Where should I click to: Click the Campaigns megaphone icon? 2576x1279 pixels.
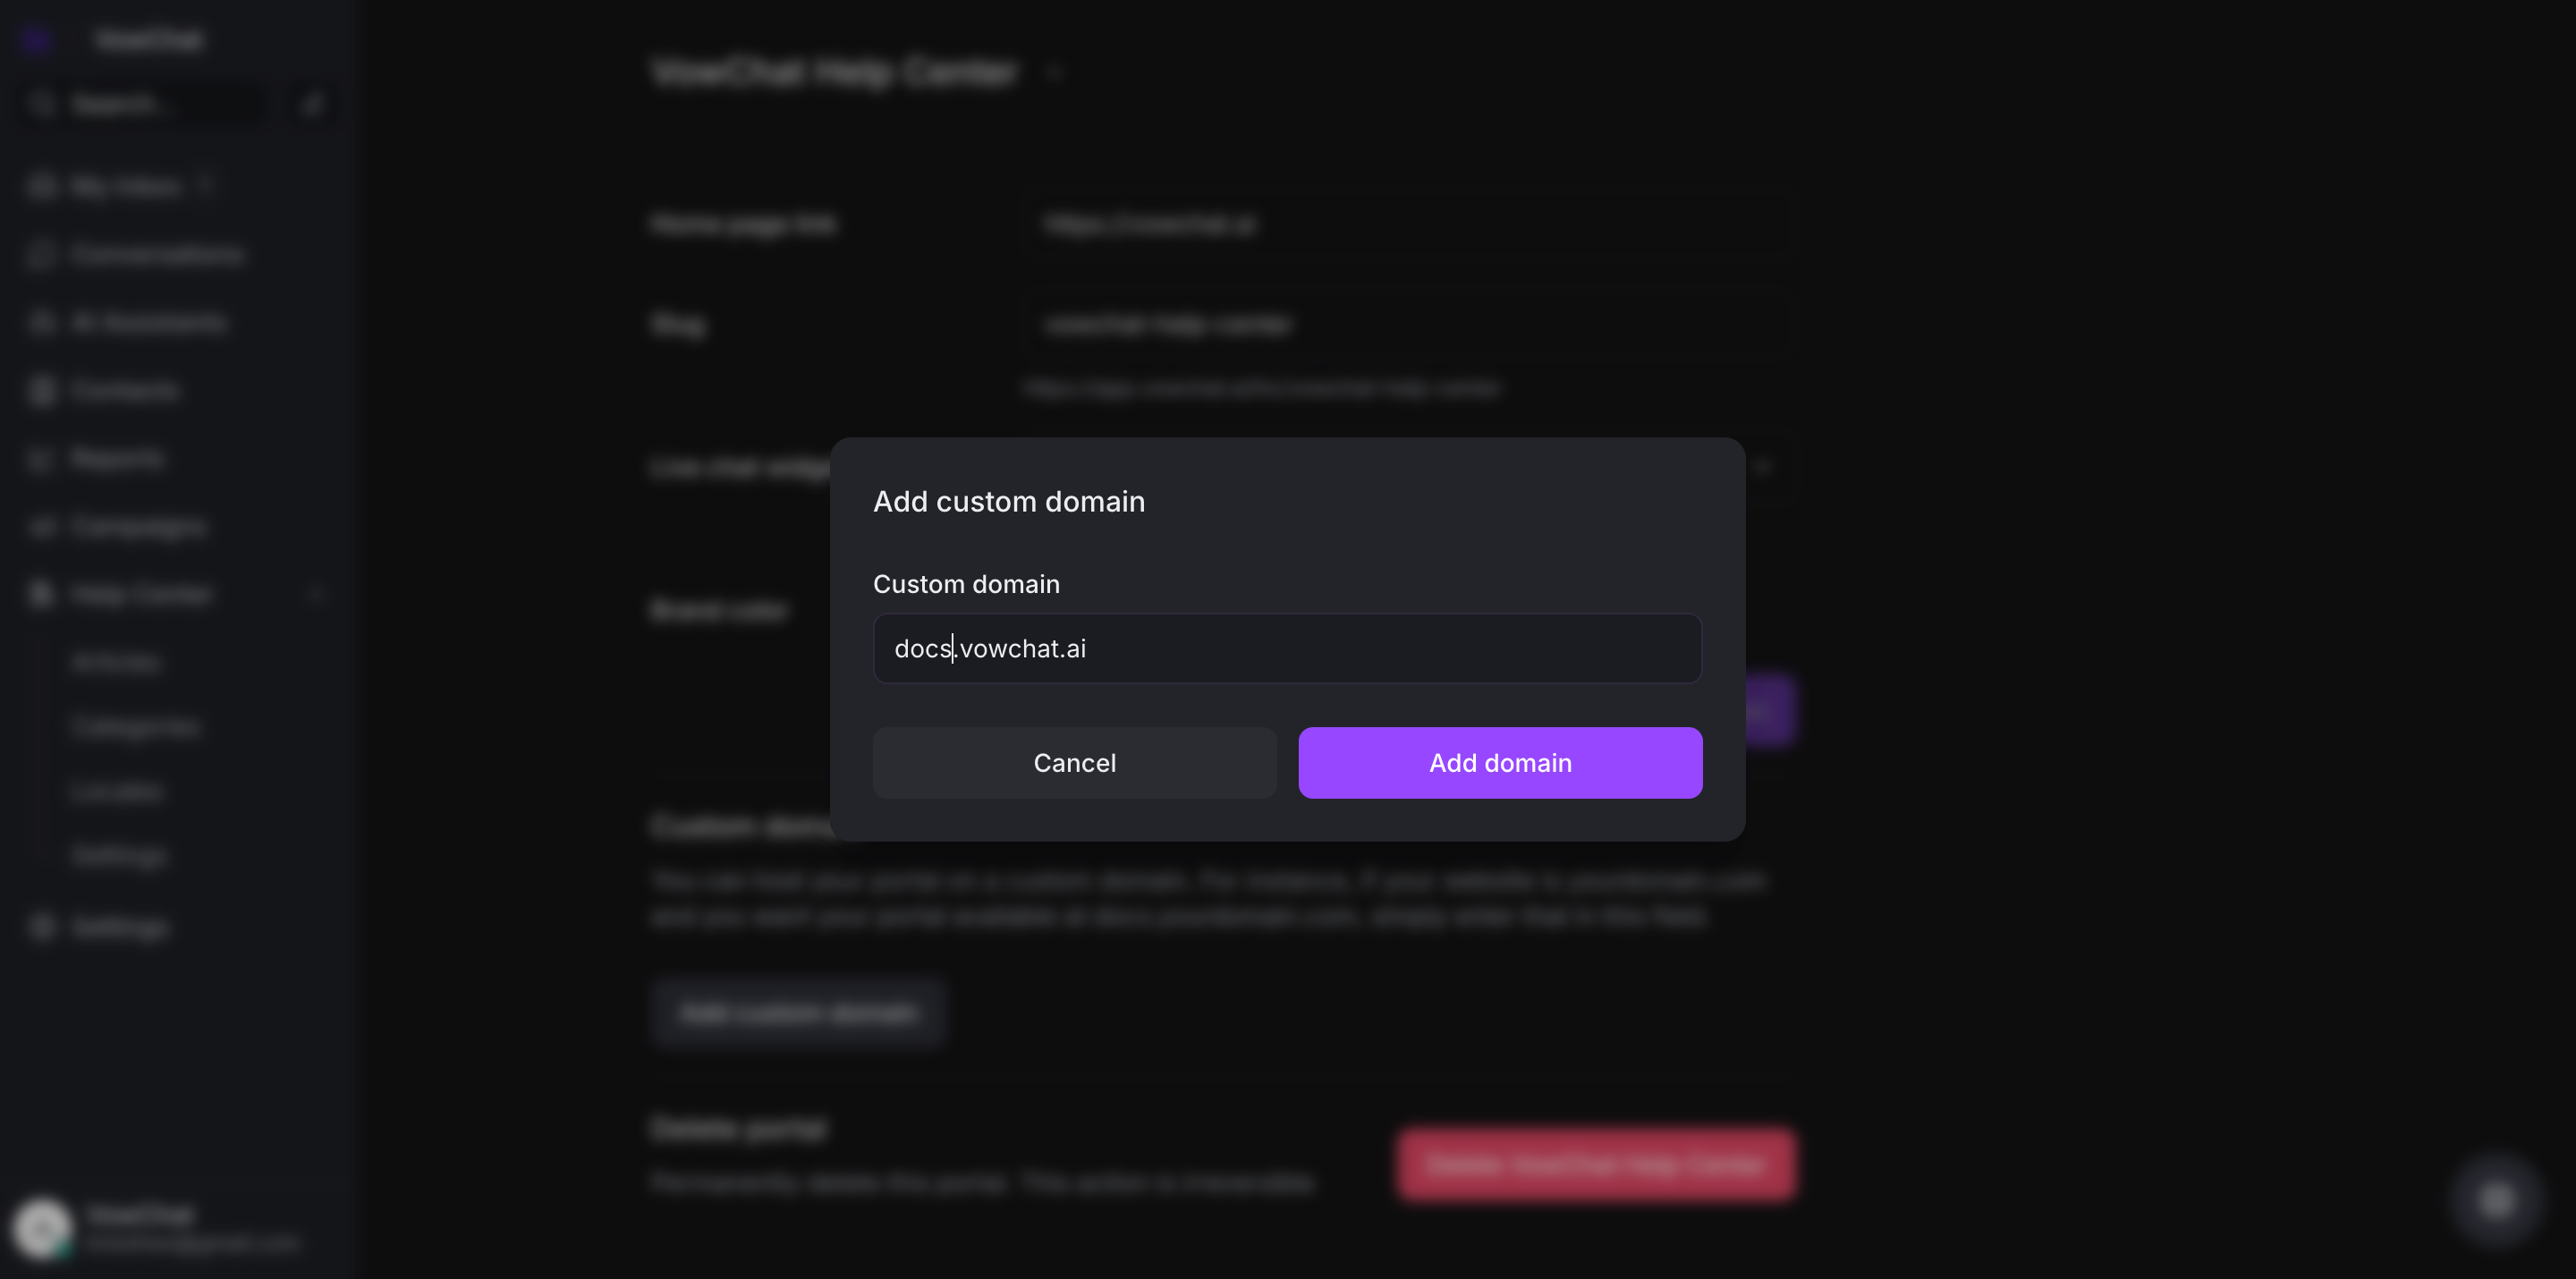point(41,526)
